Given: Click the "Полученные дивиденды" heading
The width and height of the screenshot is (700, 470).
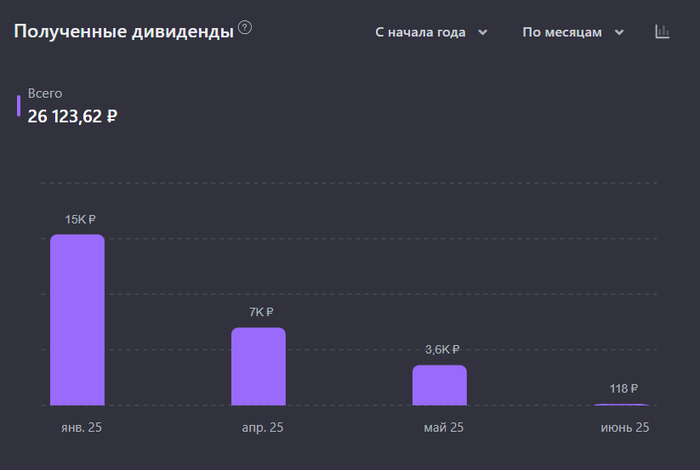Looking at the screenshot, I should 124,32.
